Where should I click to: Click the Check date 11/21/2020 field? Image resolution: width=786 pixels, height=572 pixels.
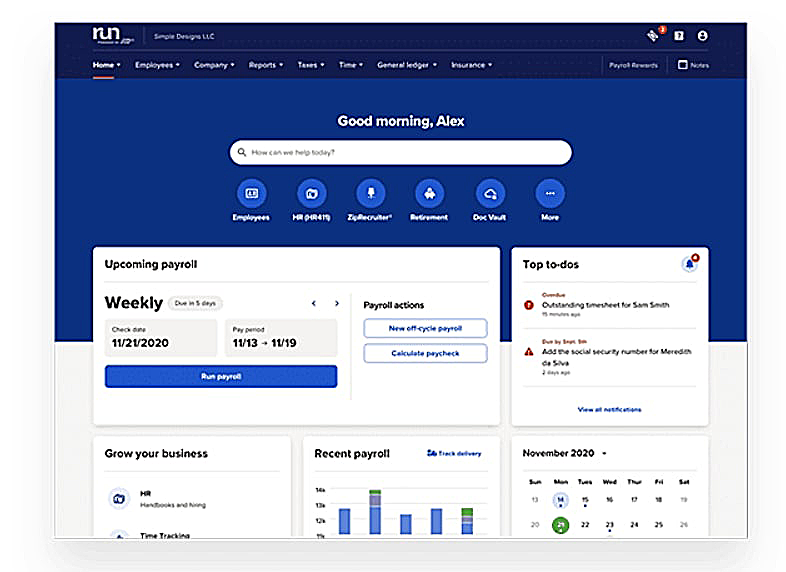[x=161, y=337]
